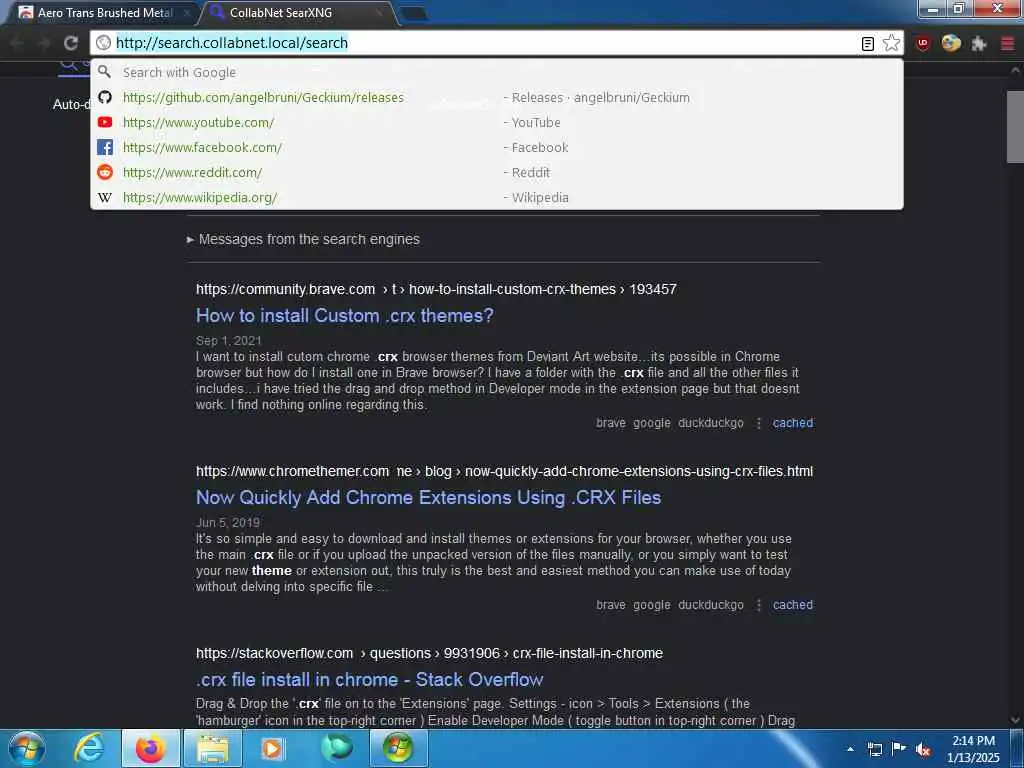Screen dimensions: 1024x768
Task: Close the Aero Trans Brushed Metal tab
Action: 187,13
